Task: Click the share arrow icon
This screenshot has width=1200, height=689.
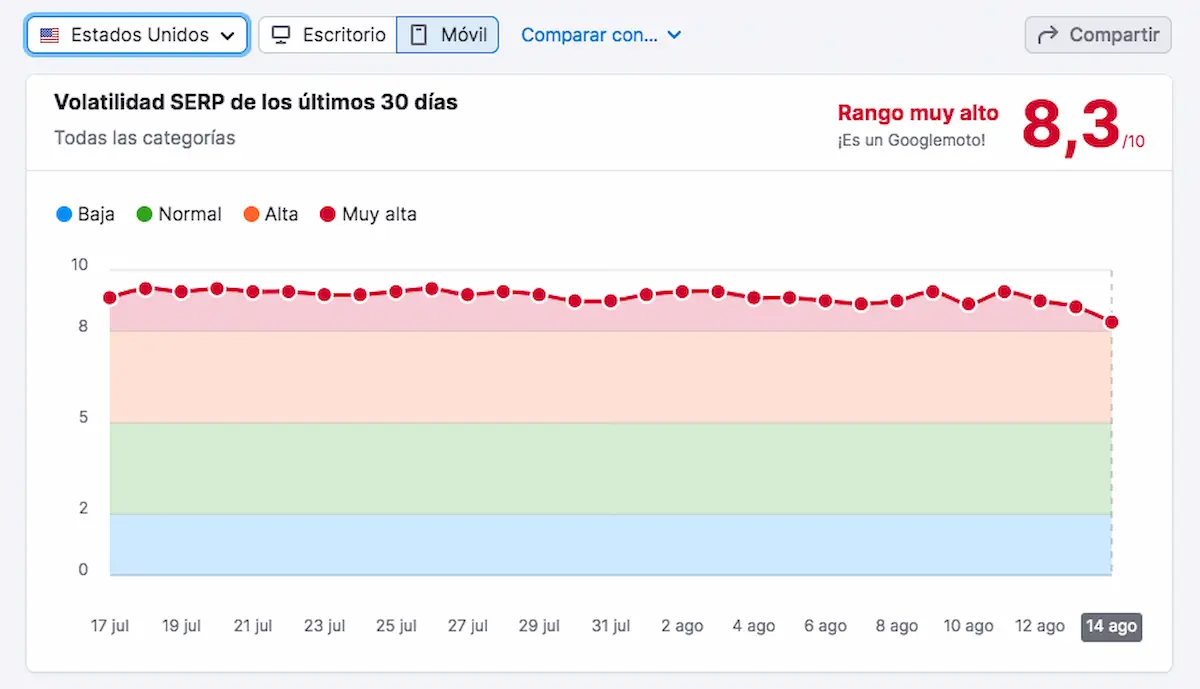Action: (x=1048, y=35)
